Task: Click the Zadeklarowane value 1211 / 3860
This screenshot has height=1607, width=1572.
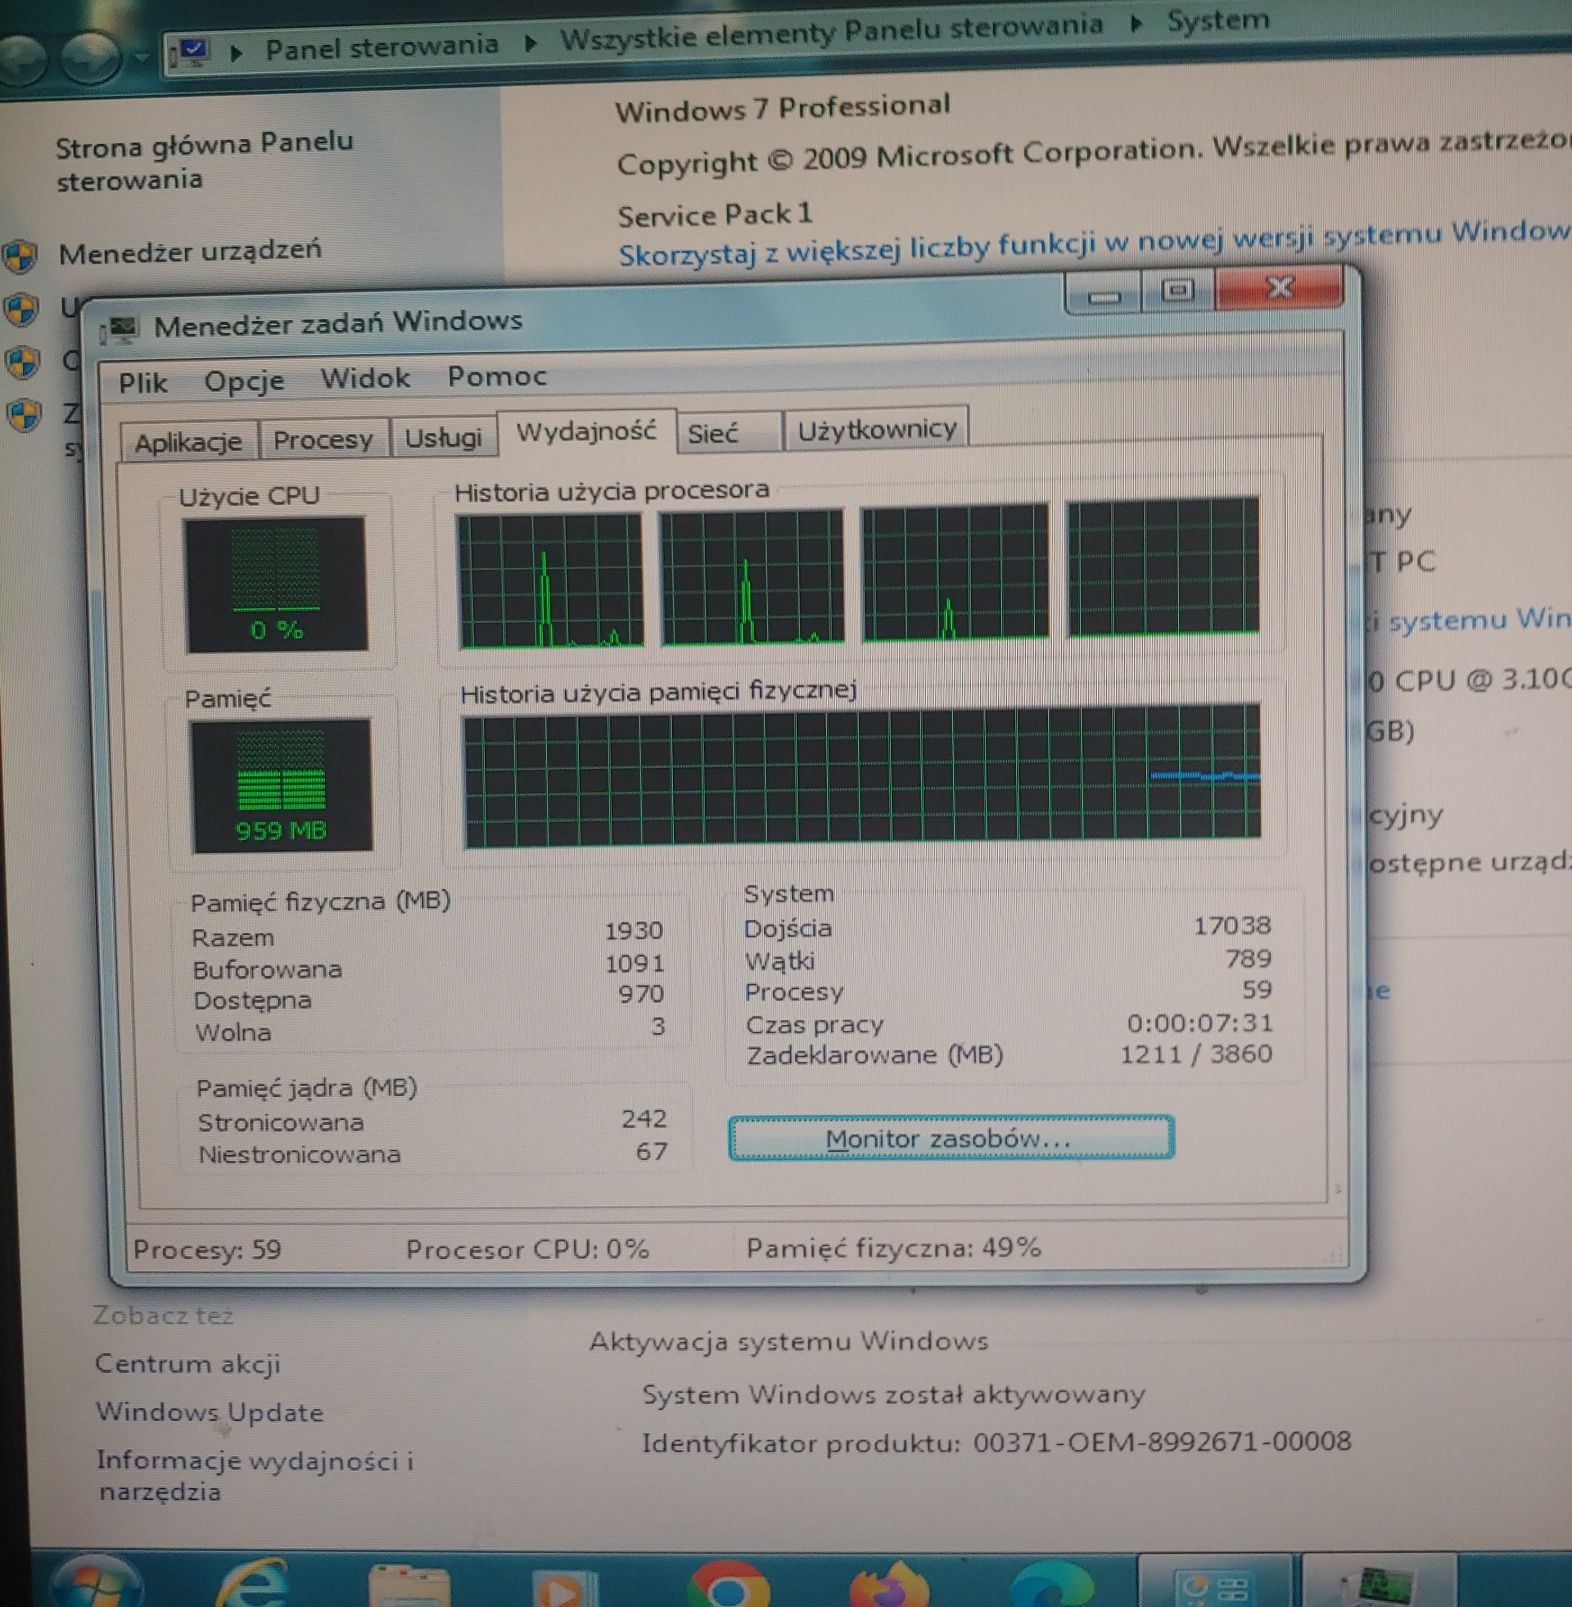Action: click(x=1196, y=1055)
